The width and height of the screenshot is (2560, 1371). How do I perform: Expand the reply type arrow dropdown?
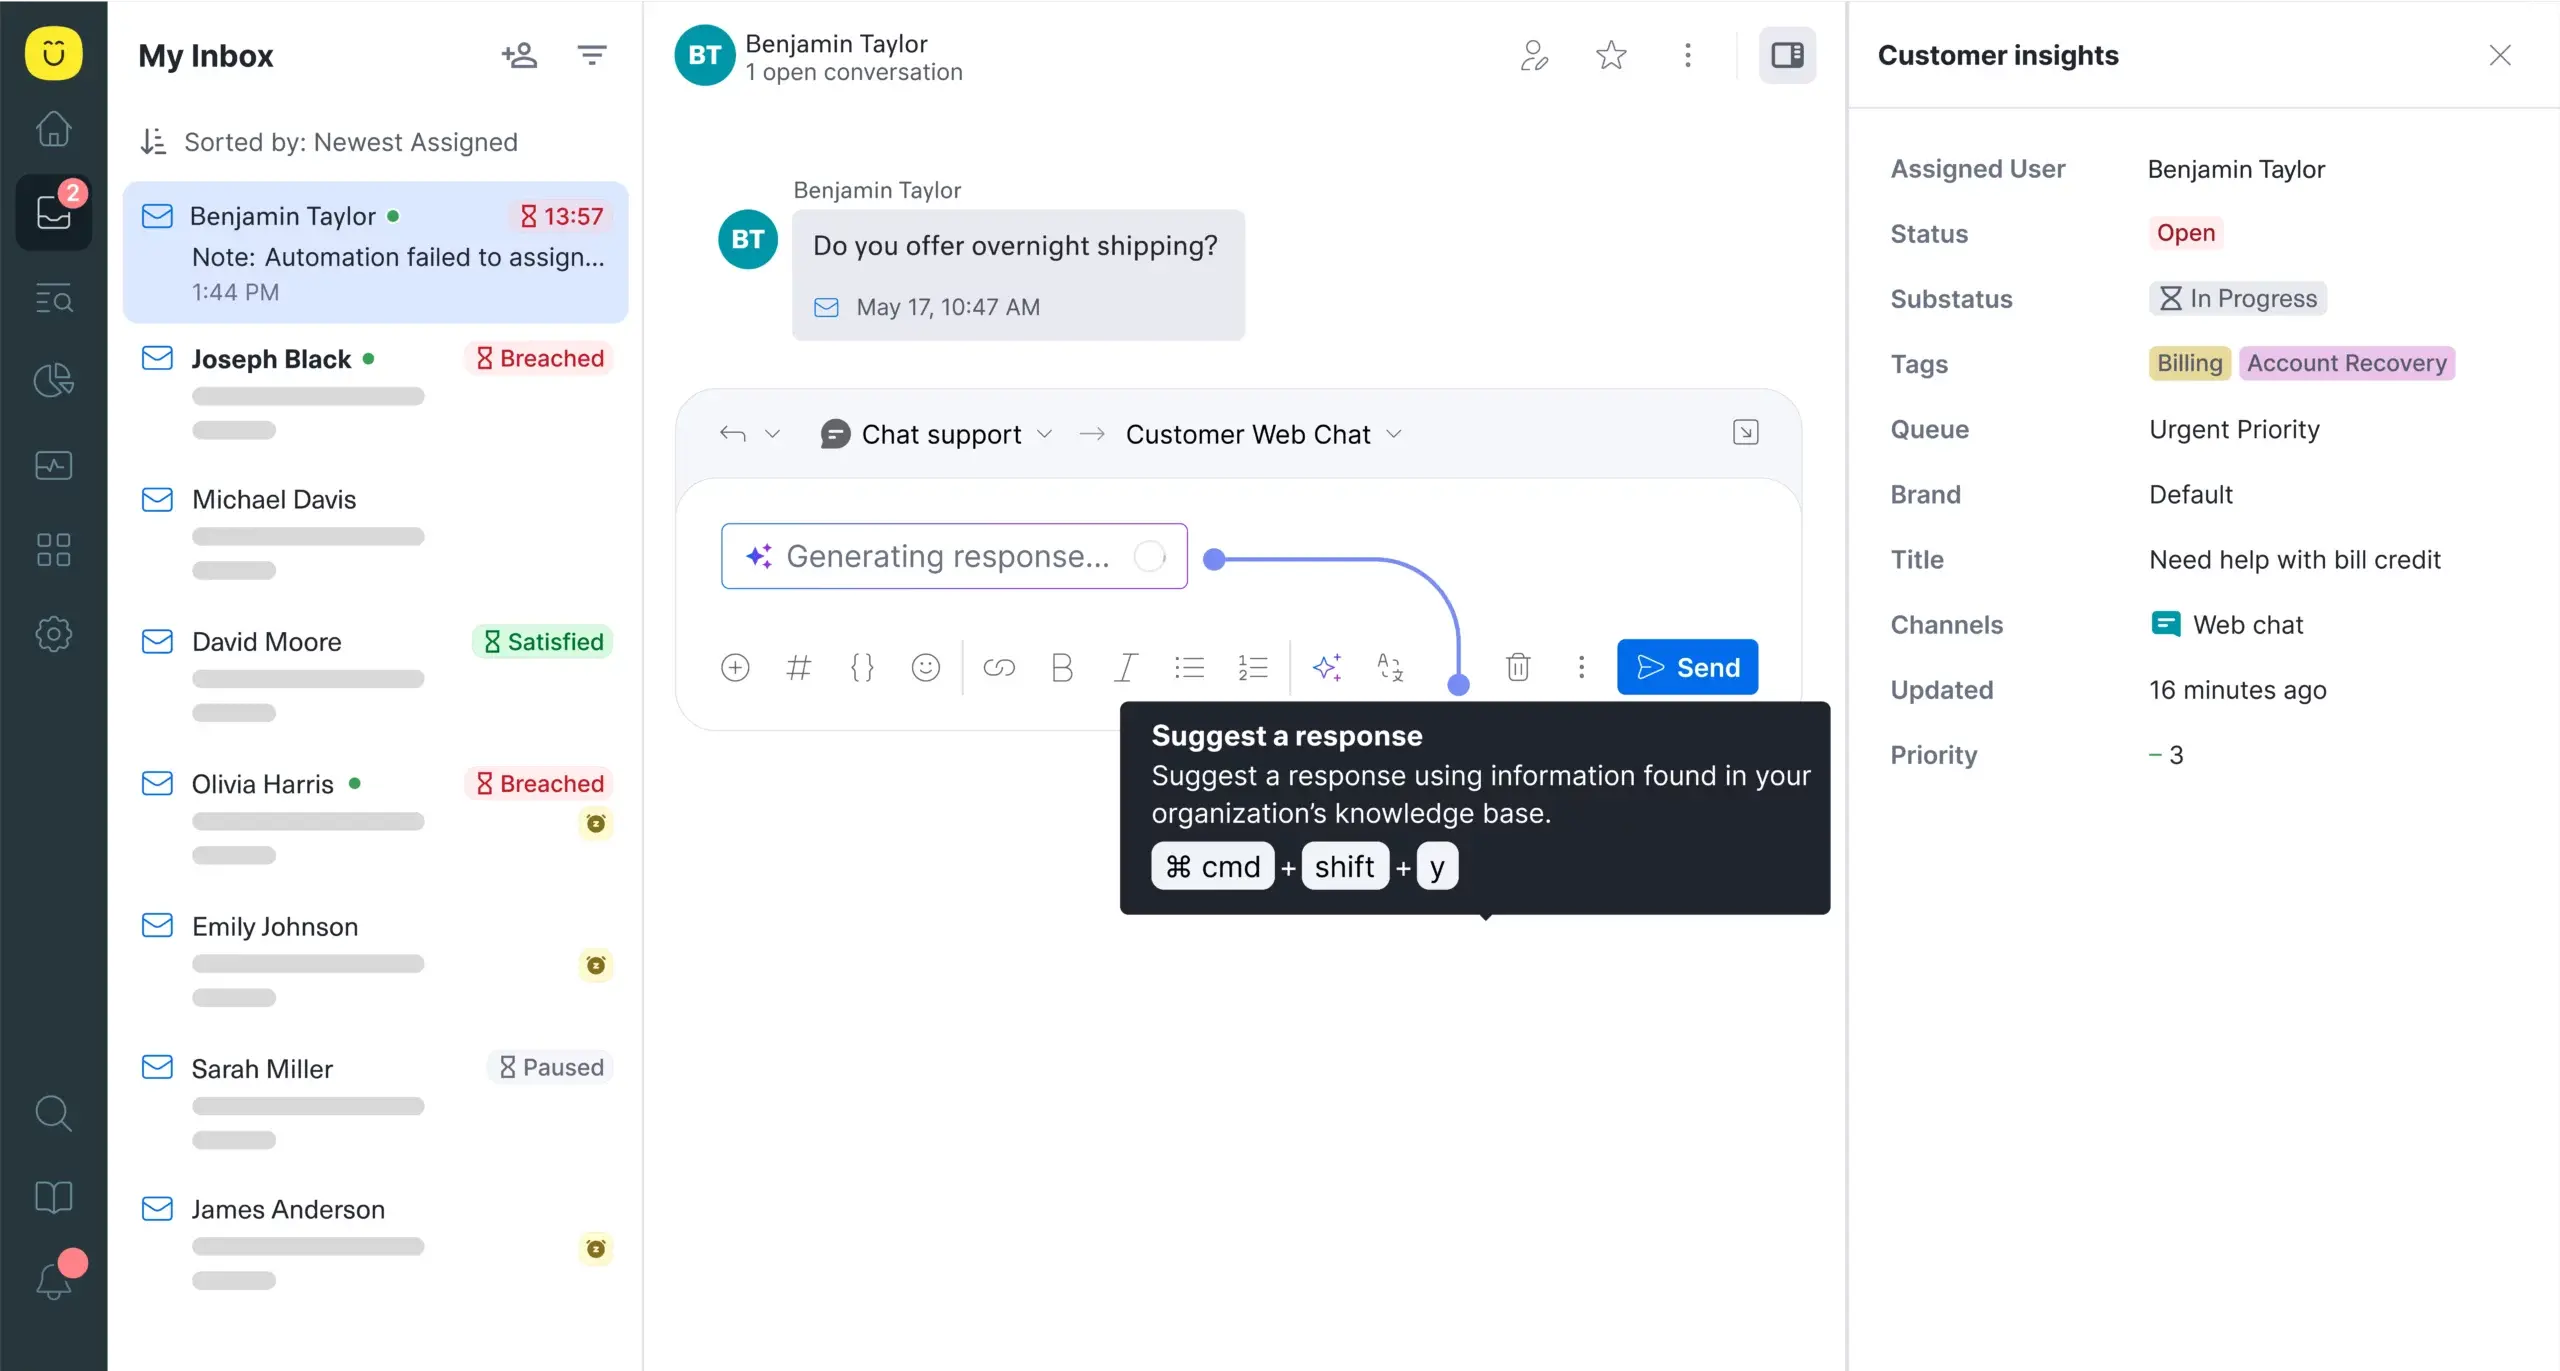pyautogui.click(x=771, y=434)
